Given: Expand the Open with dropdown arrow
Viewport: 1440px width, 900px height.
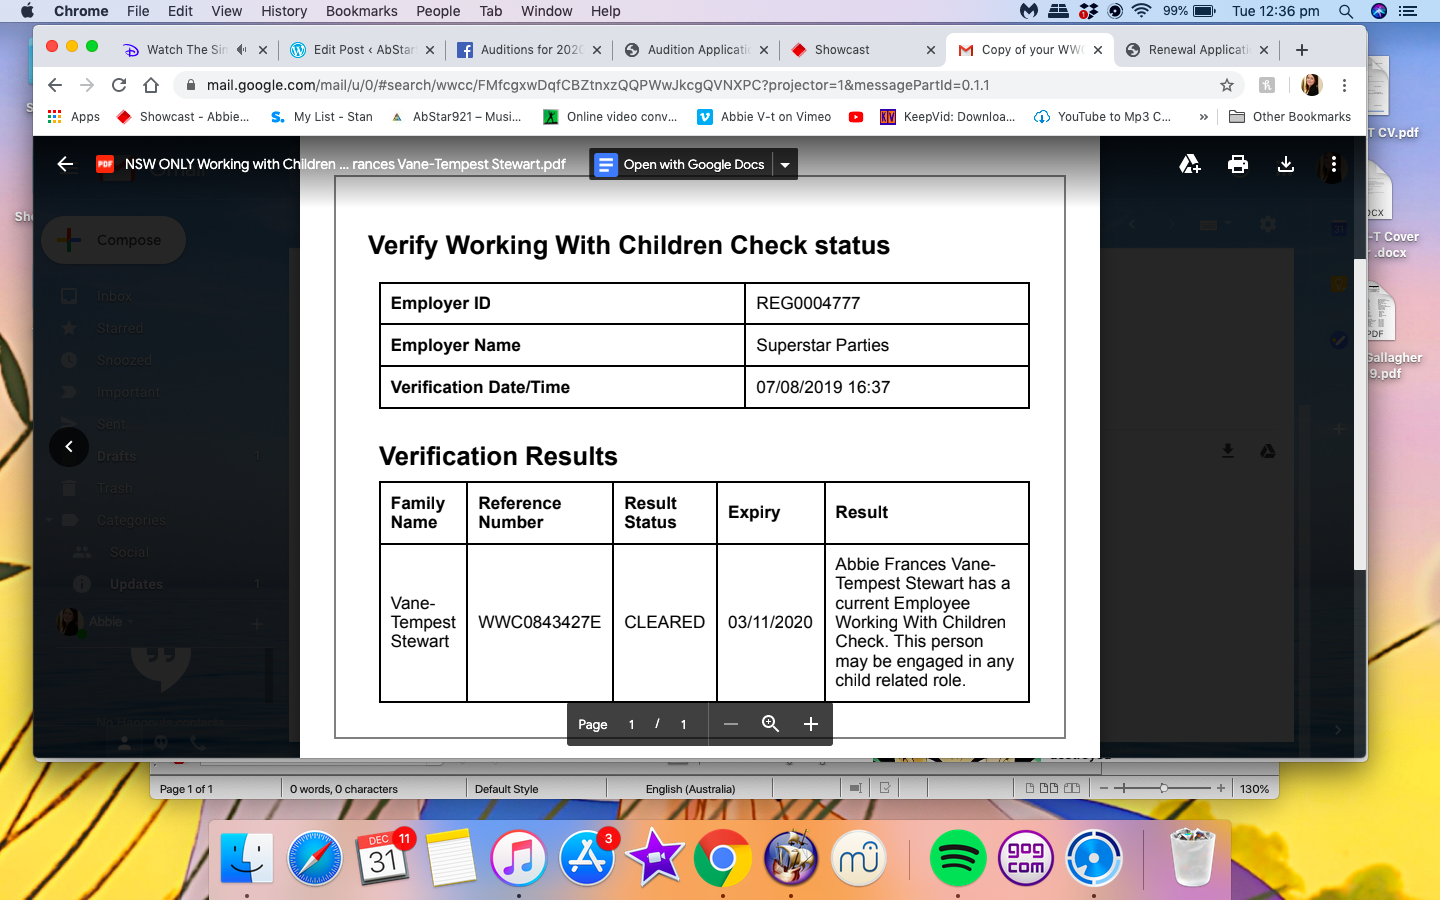Looking at the screenshot, I should [785, 165].
